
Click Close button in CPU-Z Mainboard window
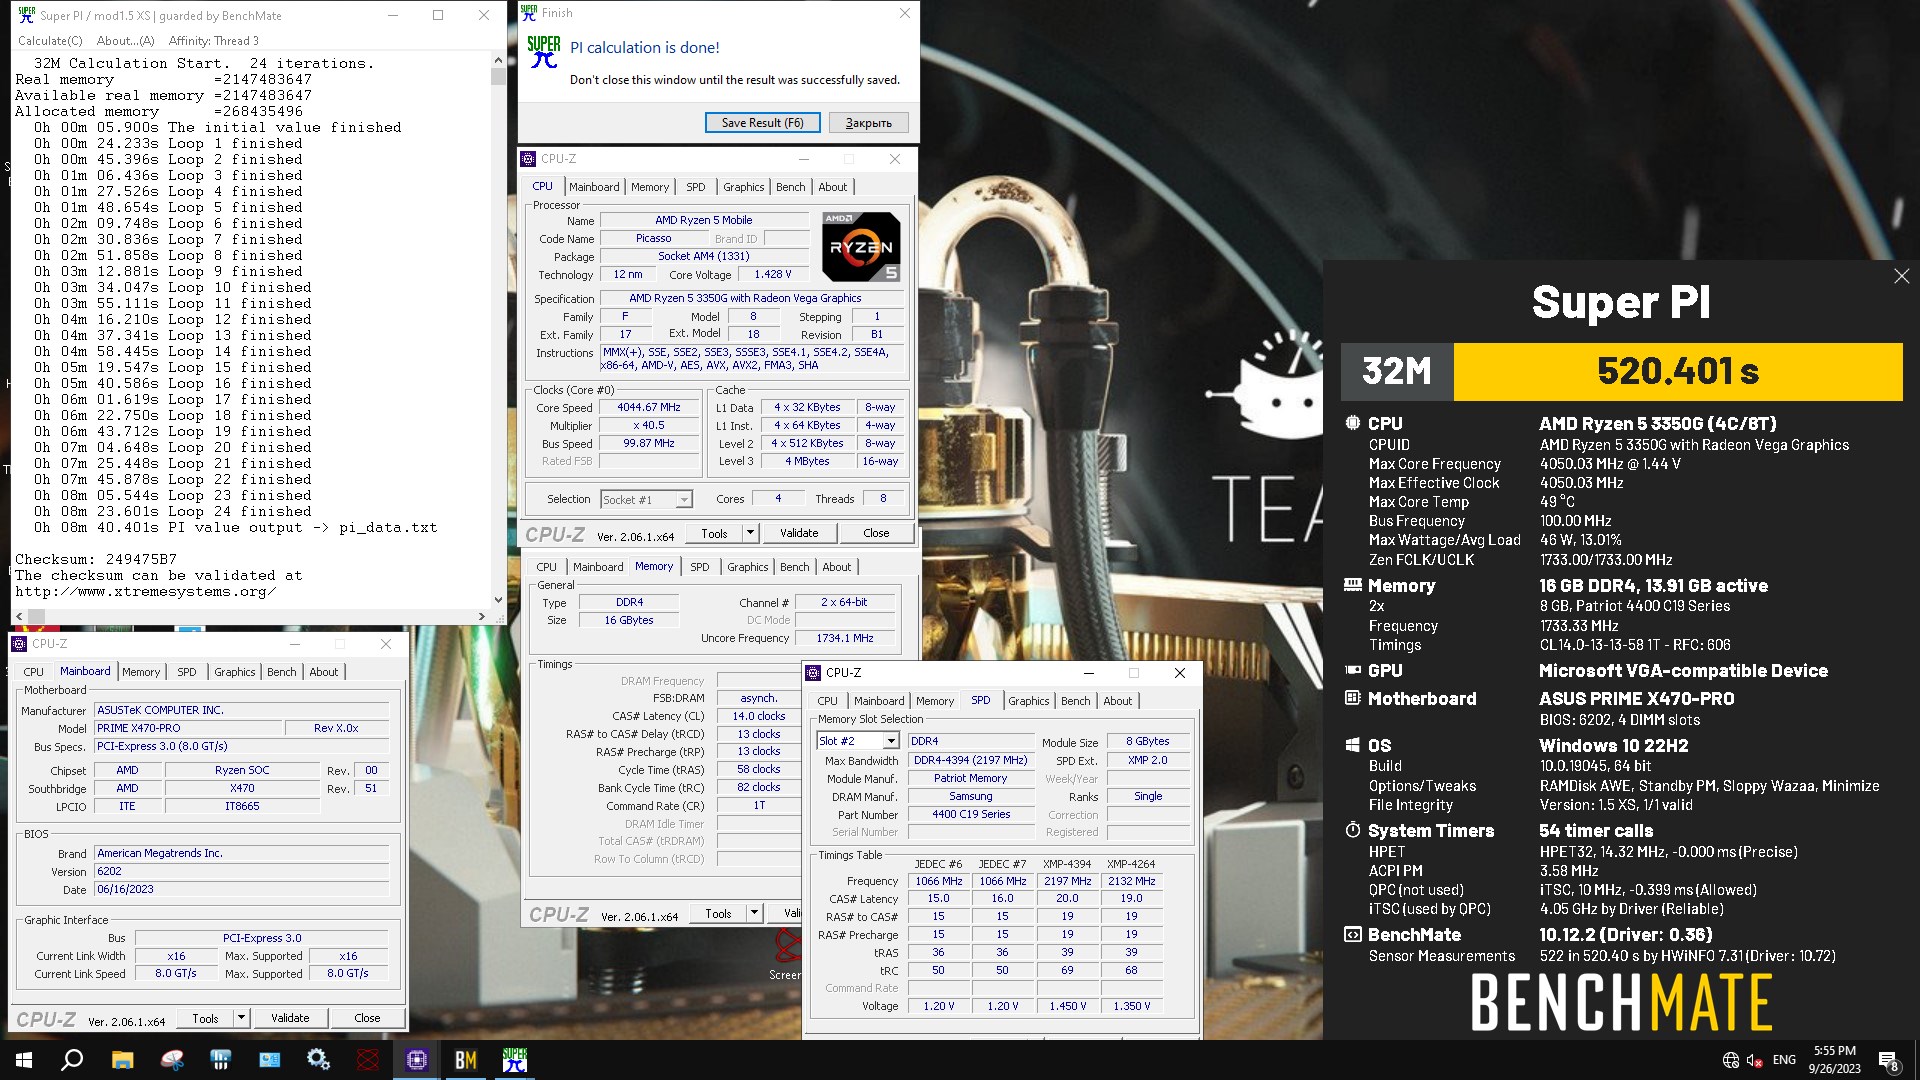(x=367, y=1018)
